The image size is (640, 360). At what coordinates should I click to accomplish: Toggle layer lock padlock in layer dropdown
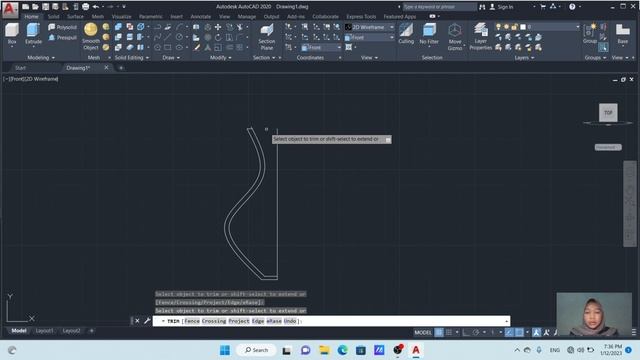[x=514, y=27]
